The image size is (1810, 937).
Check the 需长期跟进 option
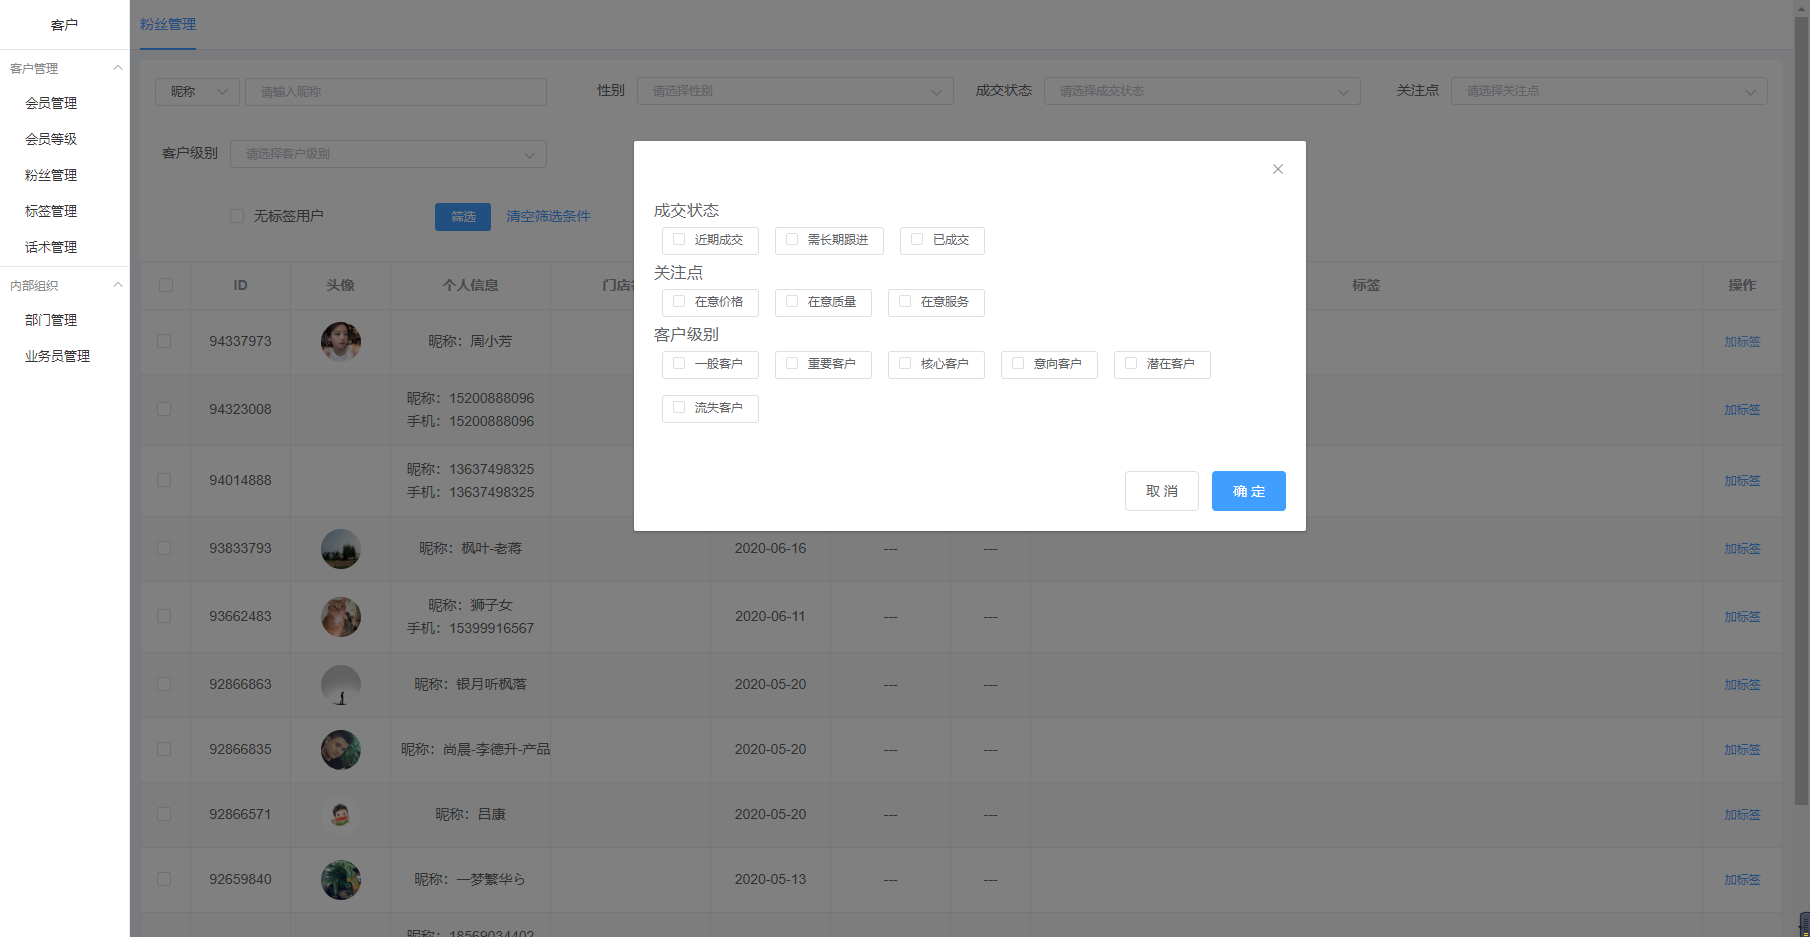click(x=792, y=240)
